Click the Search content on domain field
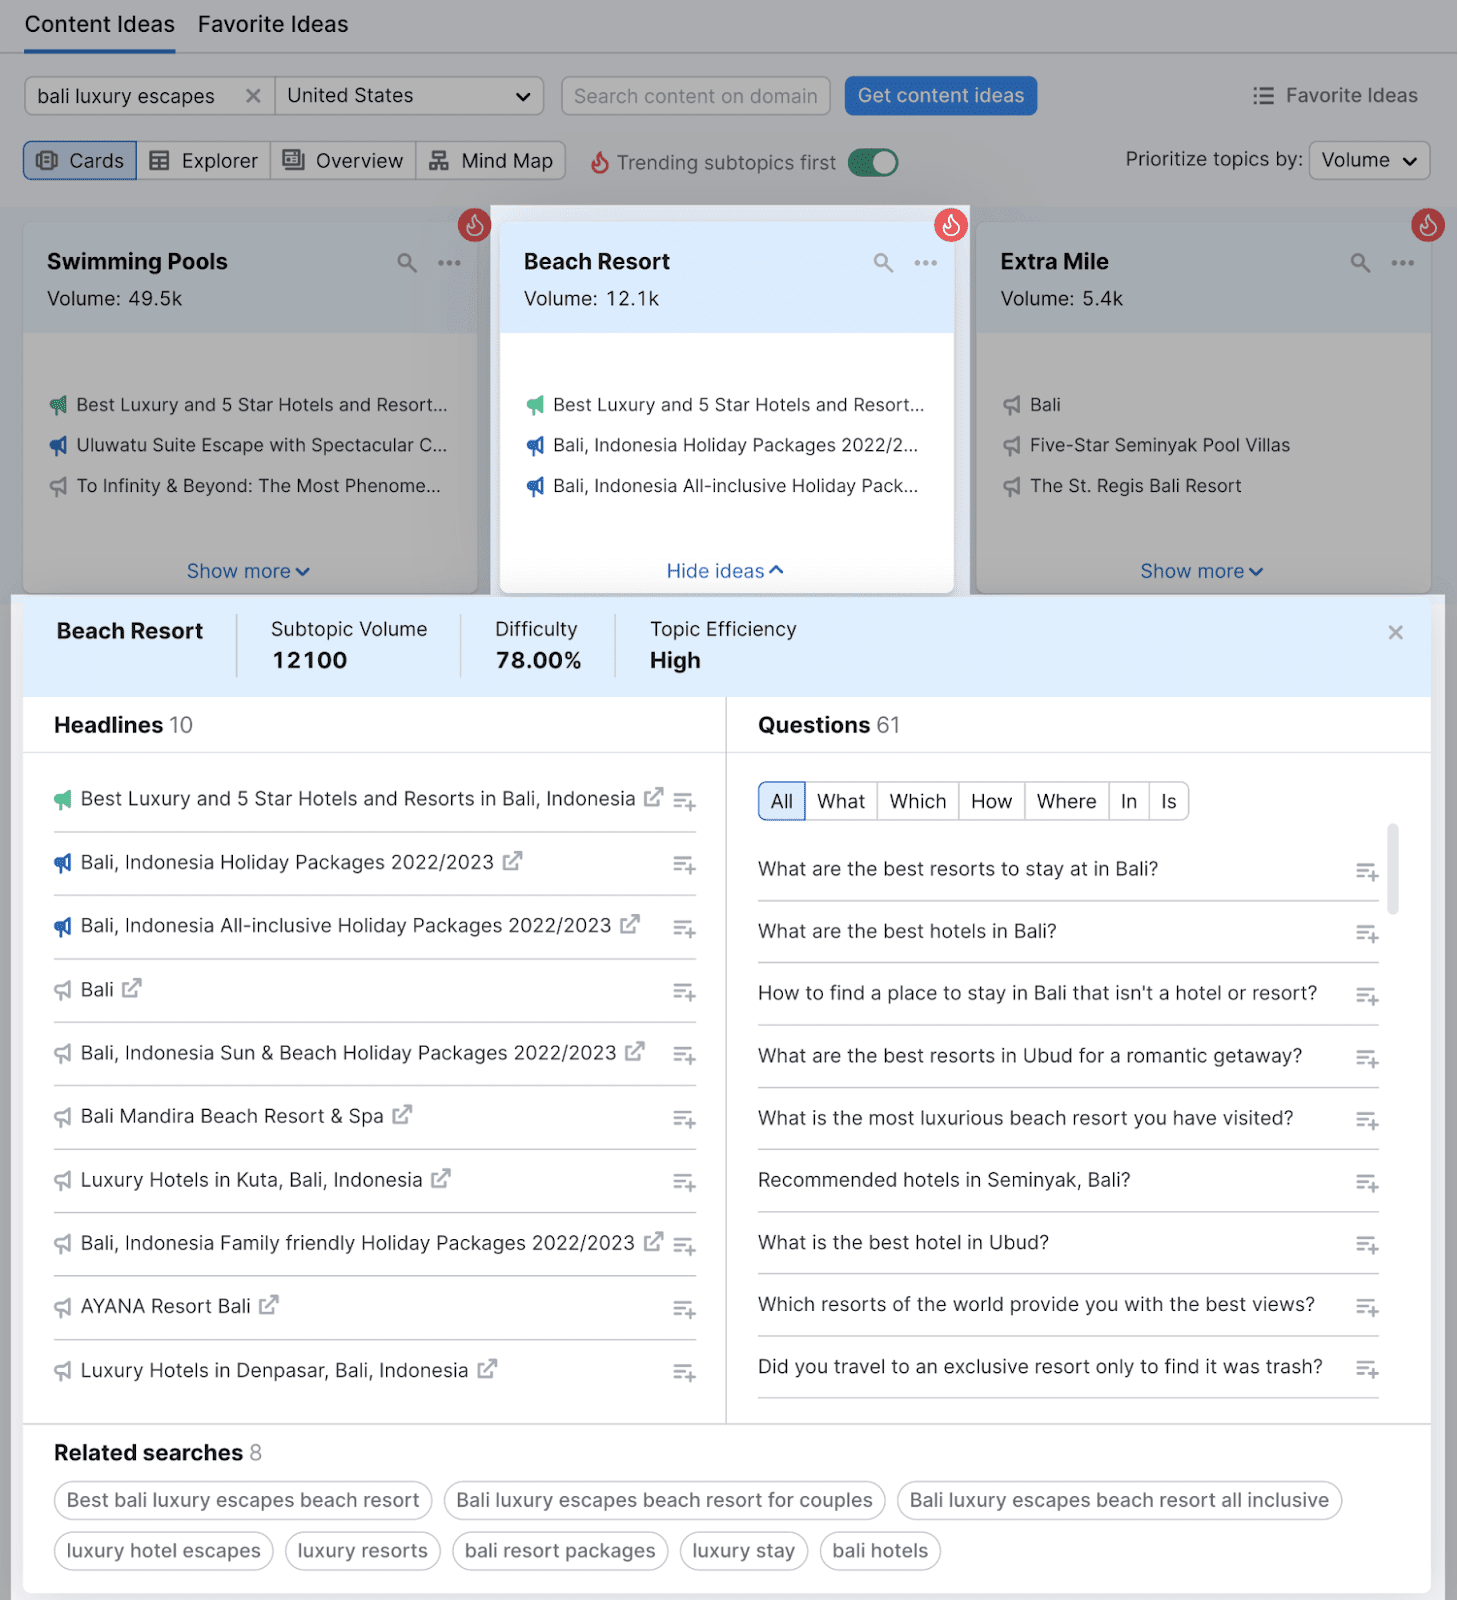The image size is (1458, 1600). [x=695, y=96]
